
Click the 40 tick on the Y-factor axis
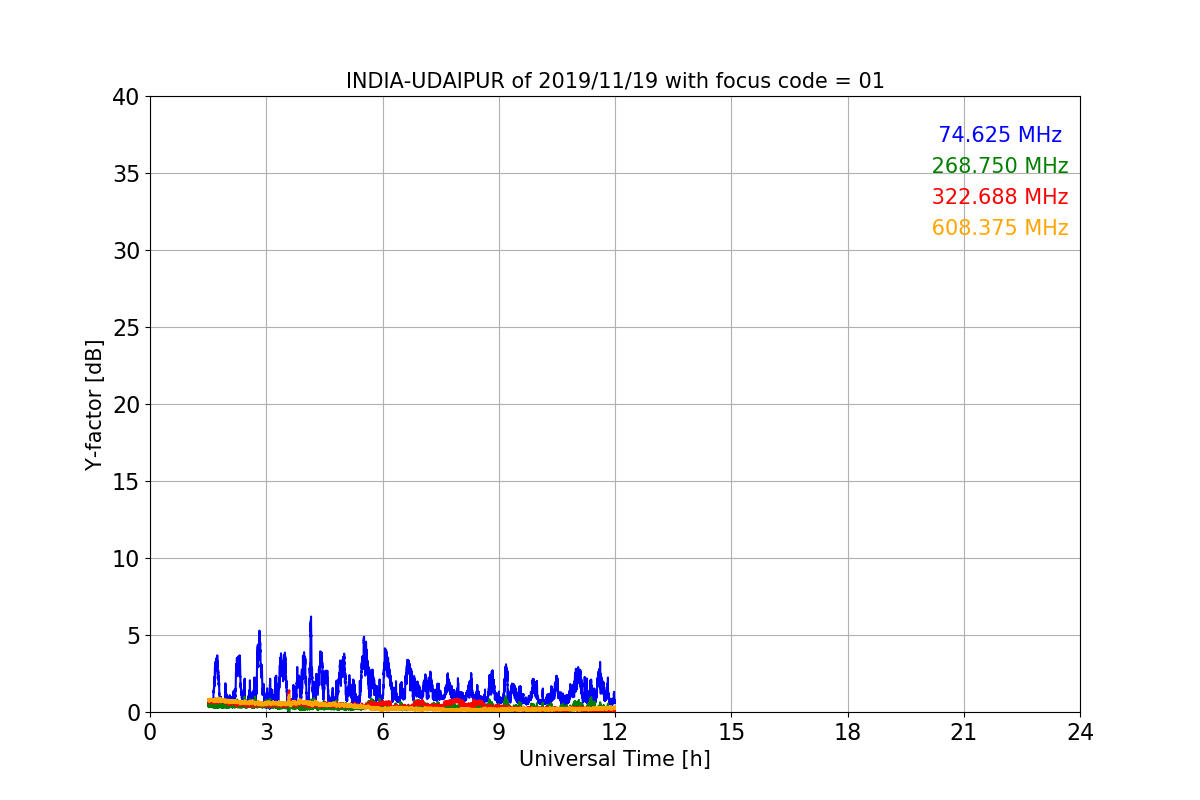(125, 97)
